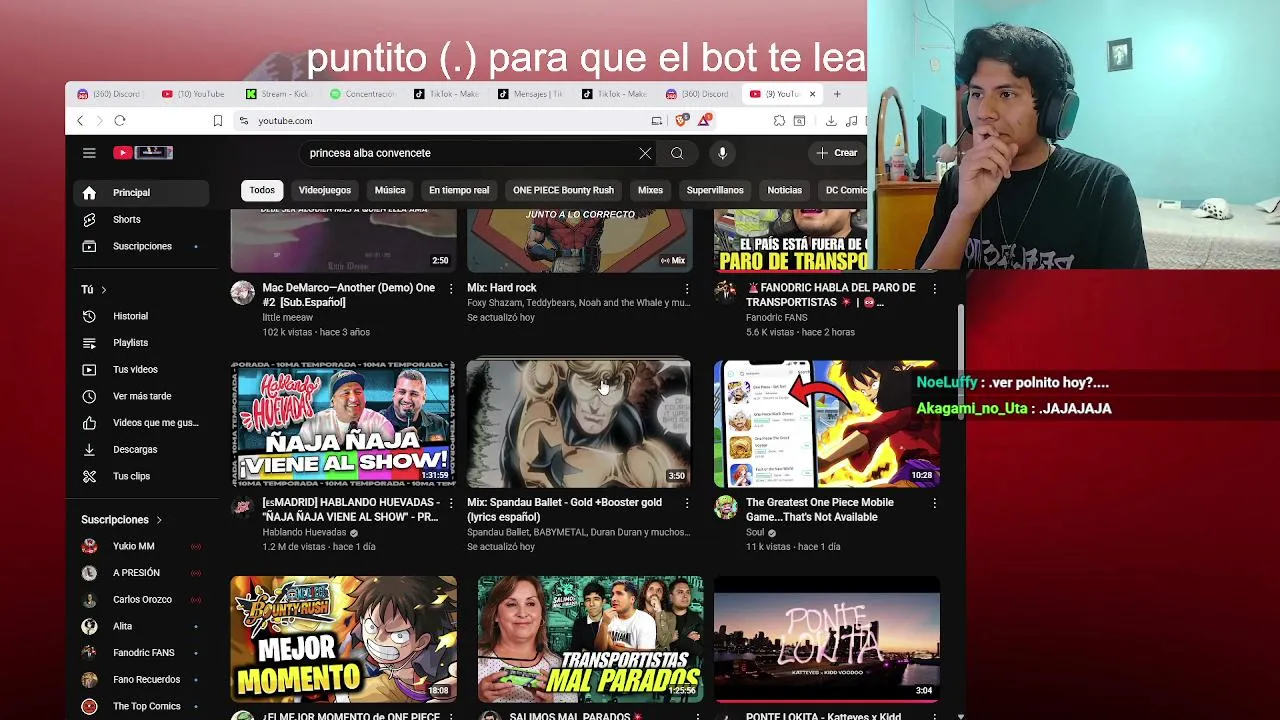Open Suscripciones in sidebar
The width and height of the screenshot is (1280, 720).
[x=141, y=246]
